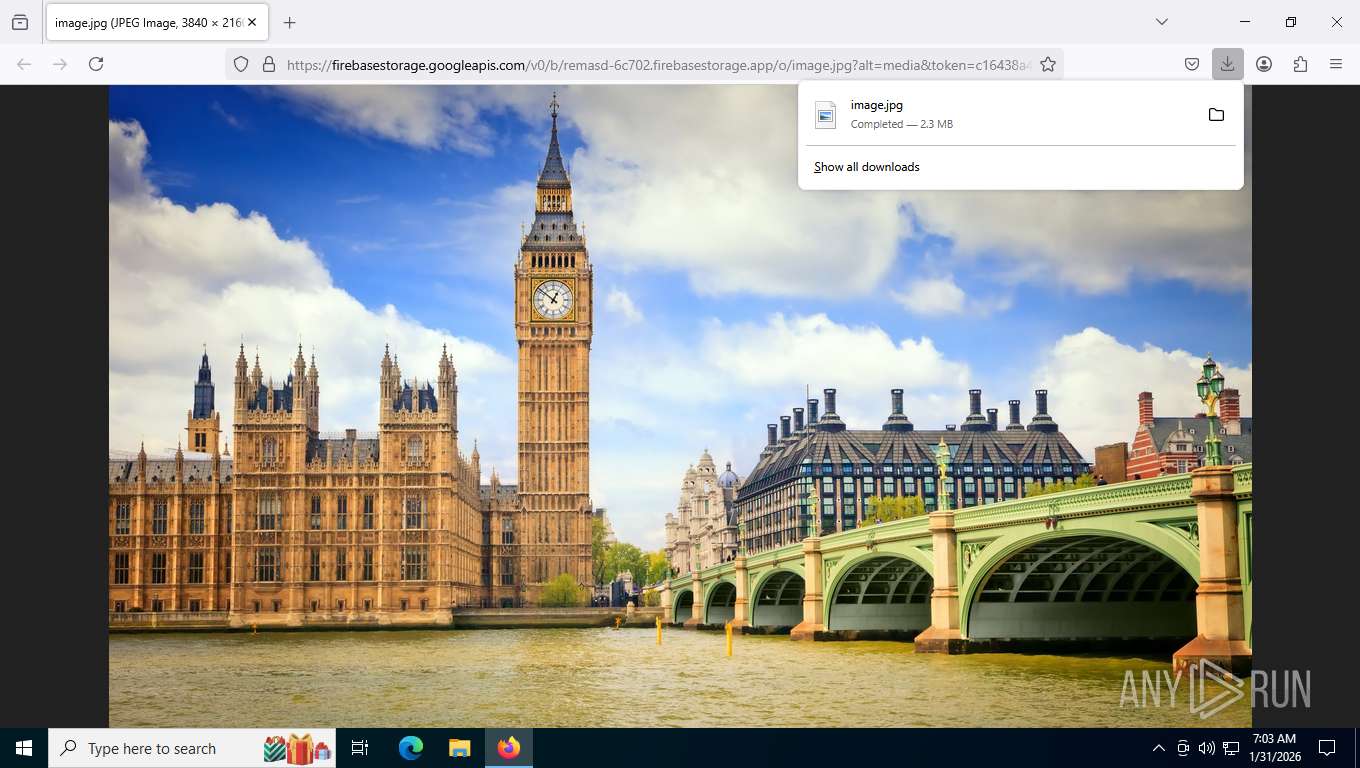Open tracking protection shield icon
The image size is (1360, 768).
pyautogui.click(x=241, y=64)
